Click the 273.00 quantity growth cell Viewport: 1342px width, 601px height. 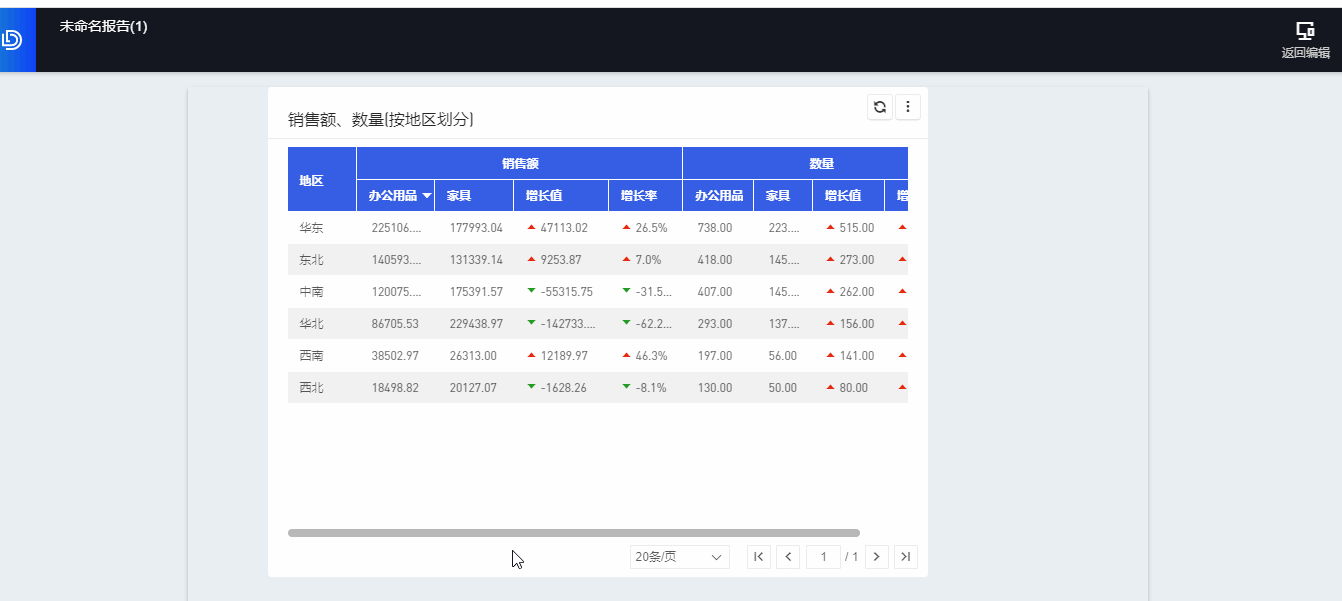pos(849,260)
